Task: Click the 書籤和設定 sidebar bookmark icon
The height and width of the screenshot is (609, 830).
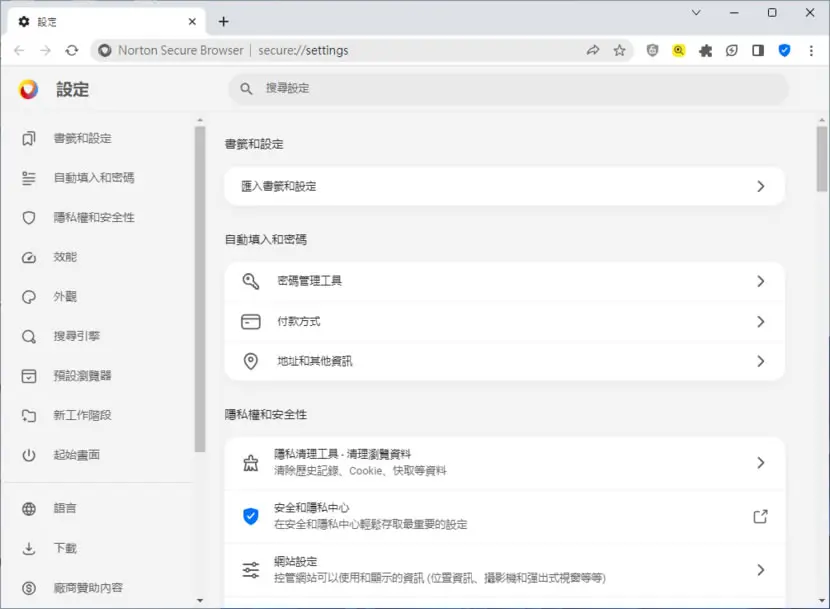Action: point(29,138)
